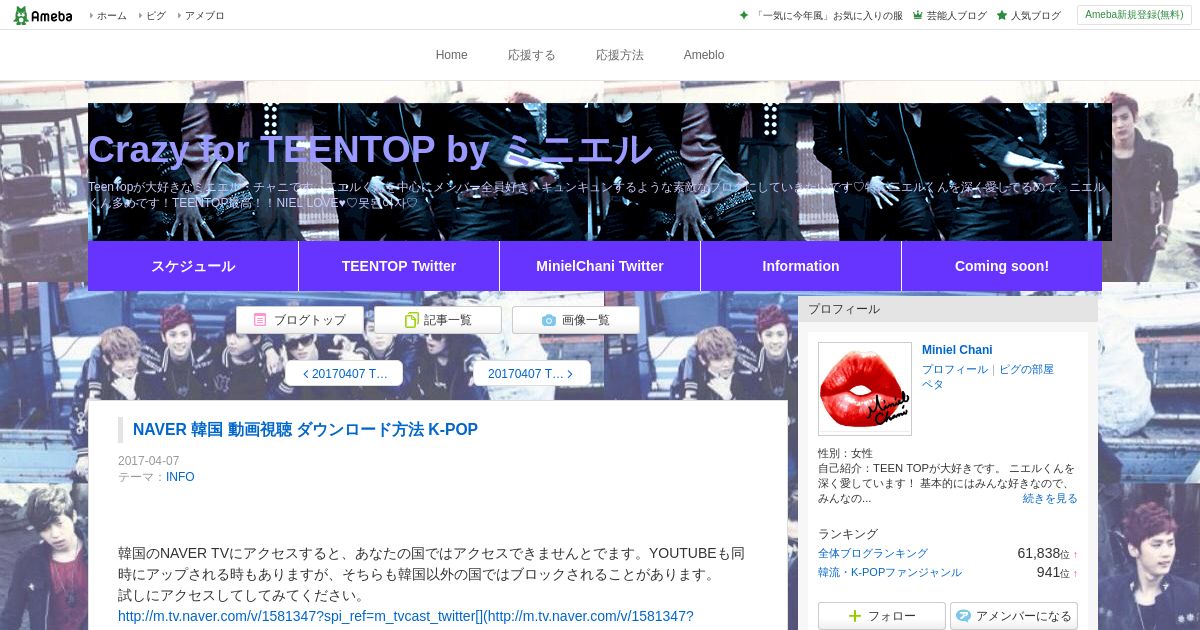Click the プロフィール panel header

(948, 309)
